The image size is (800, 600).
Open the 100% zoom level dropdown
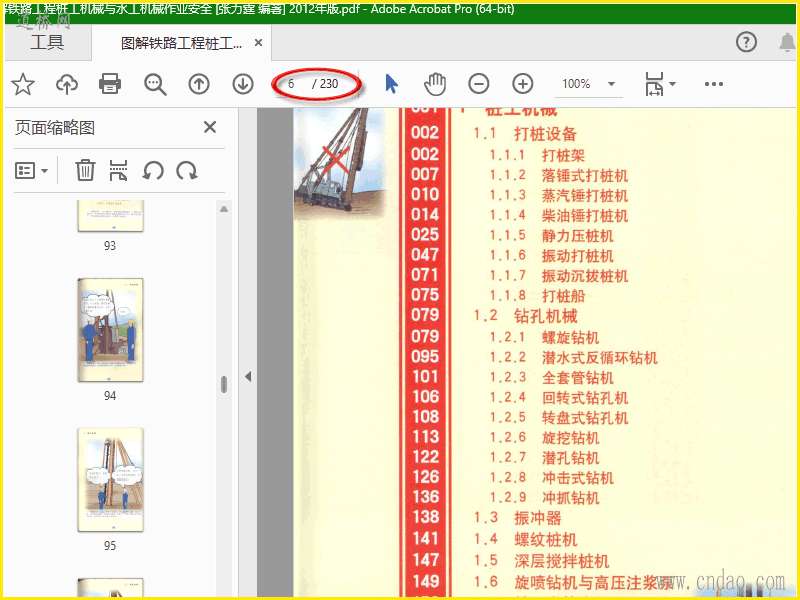click(588, 84)
